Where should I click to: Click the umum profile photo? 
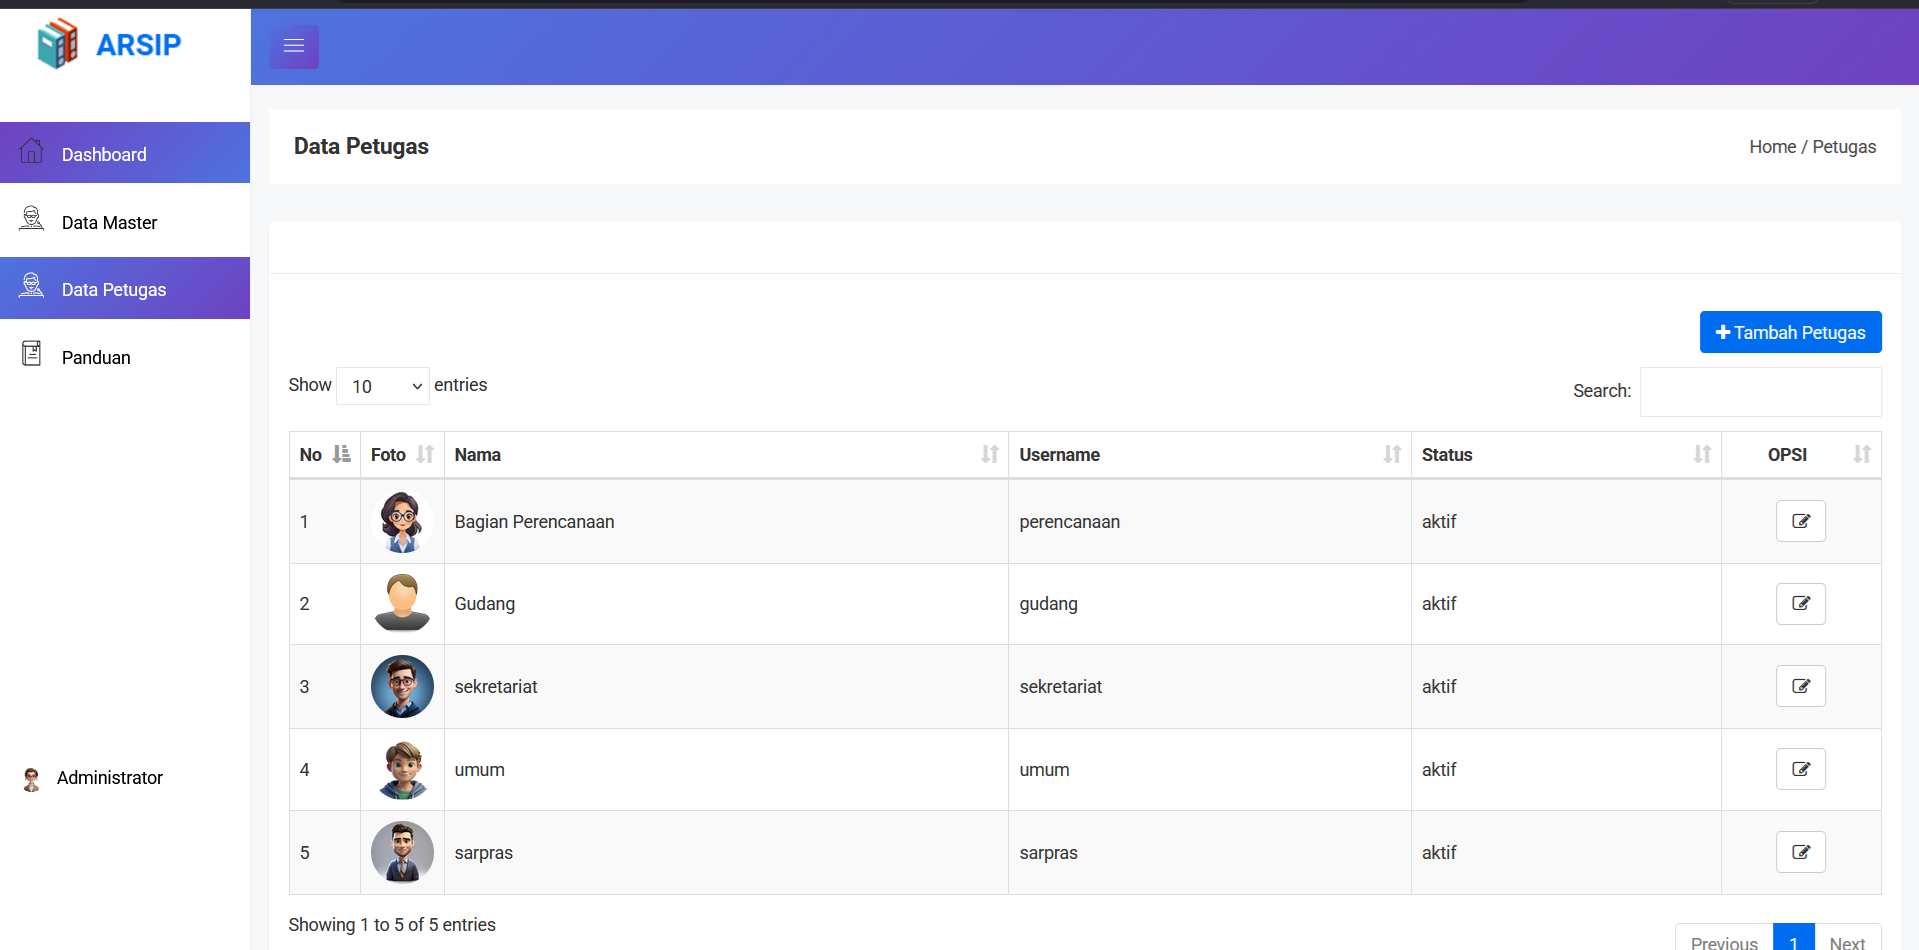coord(402,769)
